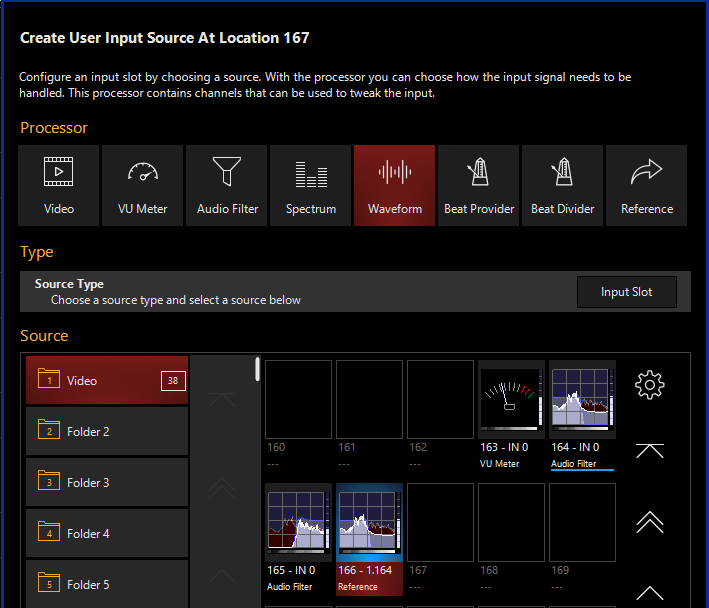Select empty input slot 162

(440, 400)
